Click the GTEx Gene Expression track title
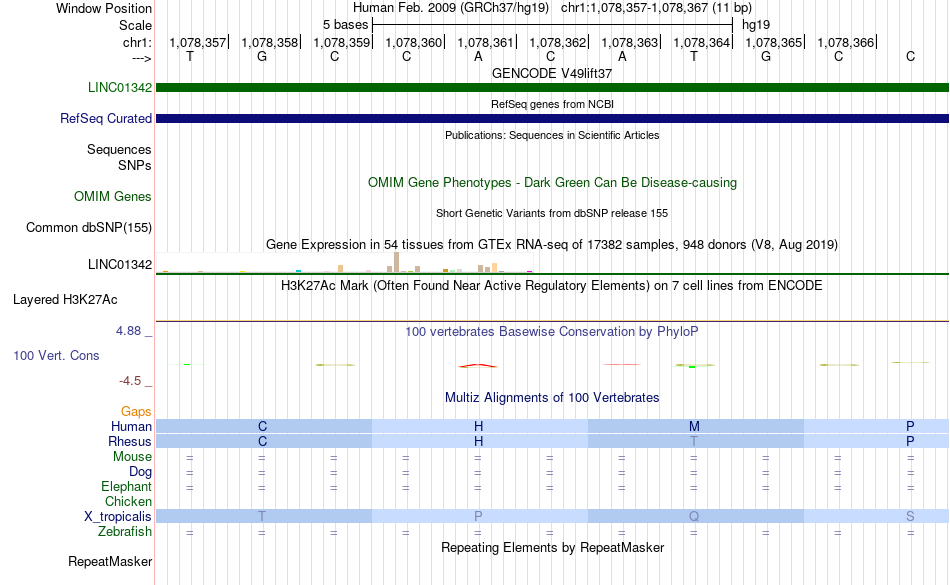 (552, 245)
